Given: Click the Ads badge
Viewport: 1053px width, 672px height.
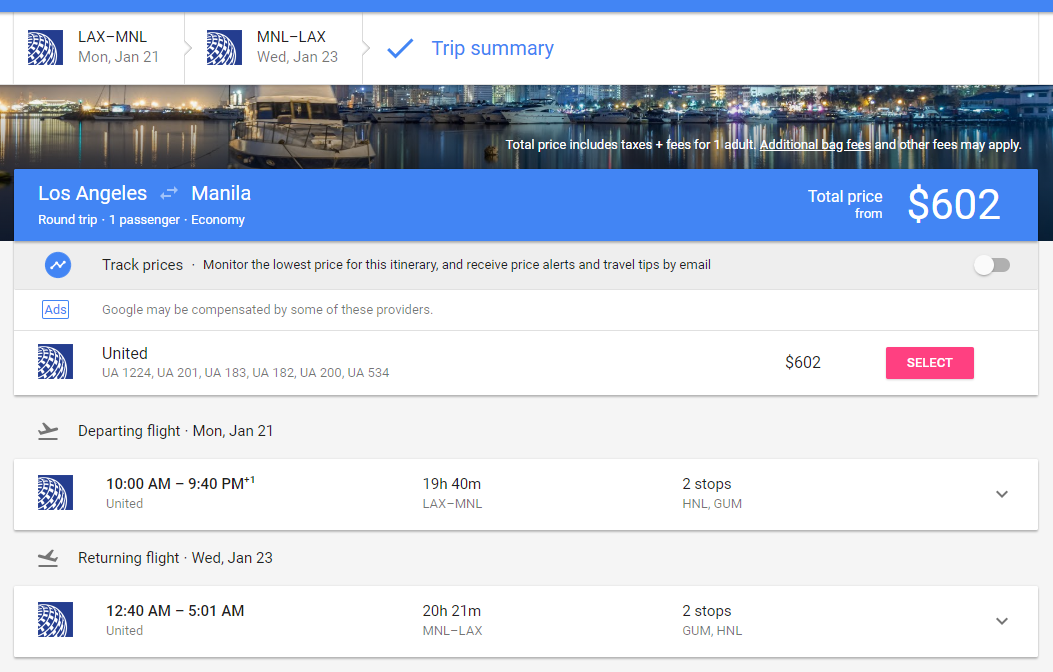Looking at the screenshot, I should [x=55, y=309].
